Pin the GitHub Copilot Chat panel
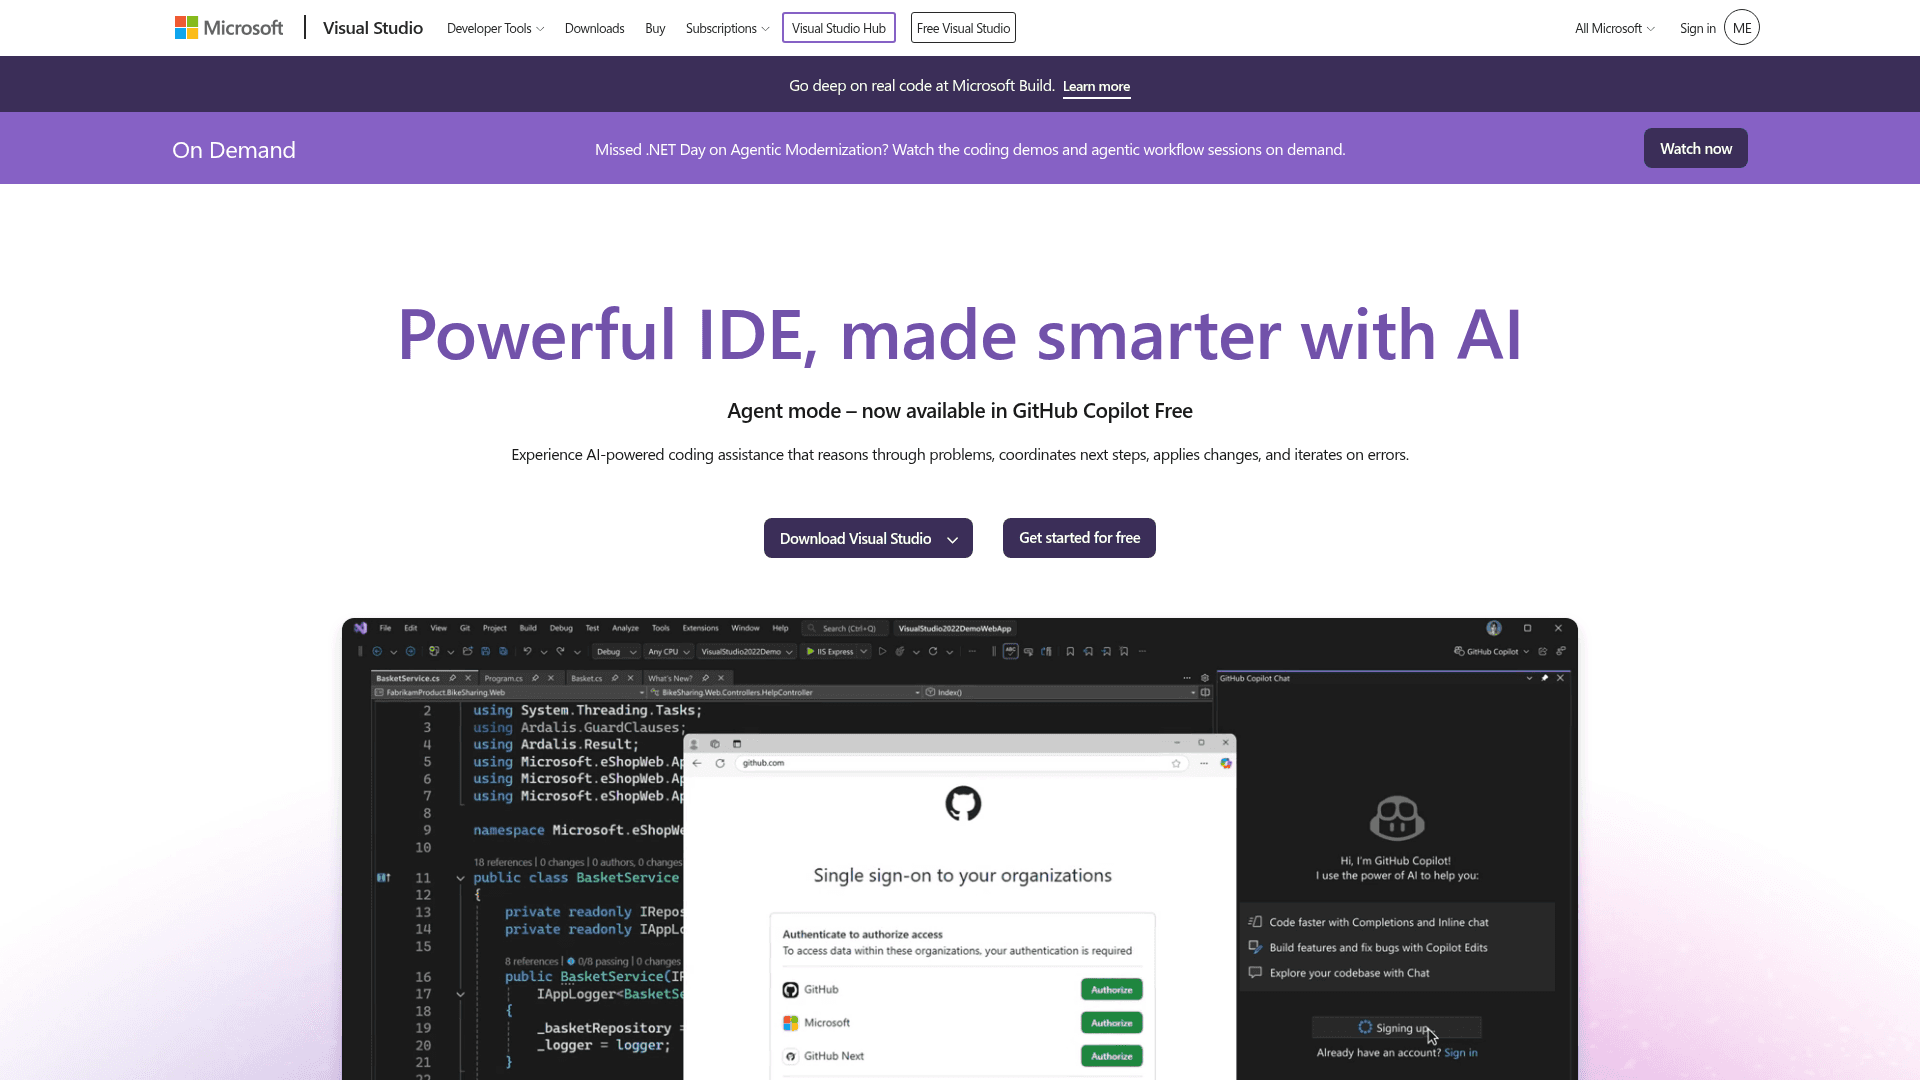 [1545, 678]
